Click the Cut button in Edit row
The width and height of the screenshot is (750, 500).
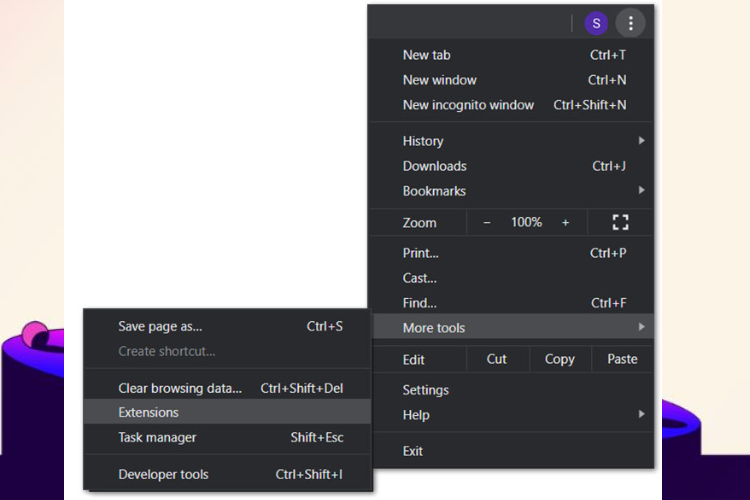click(496, 359)
